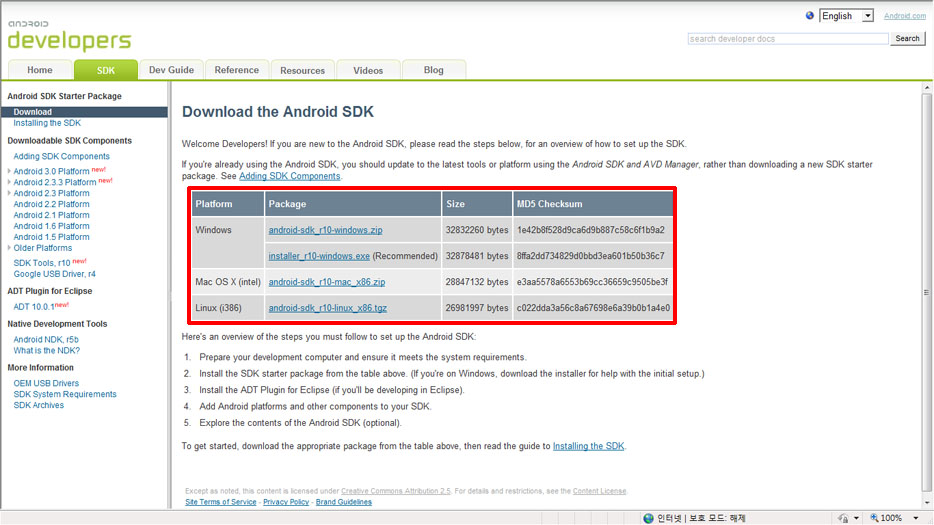This screenshot has width=934, height=525.
Task: Open Android 2.2 Platform link
Action: [51, 204]
